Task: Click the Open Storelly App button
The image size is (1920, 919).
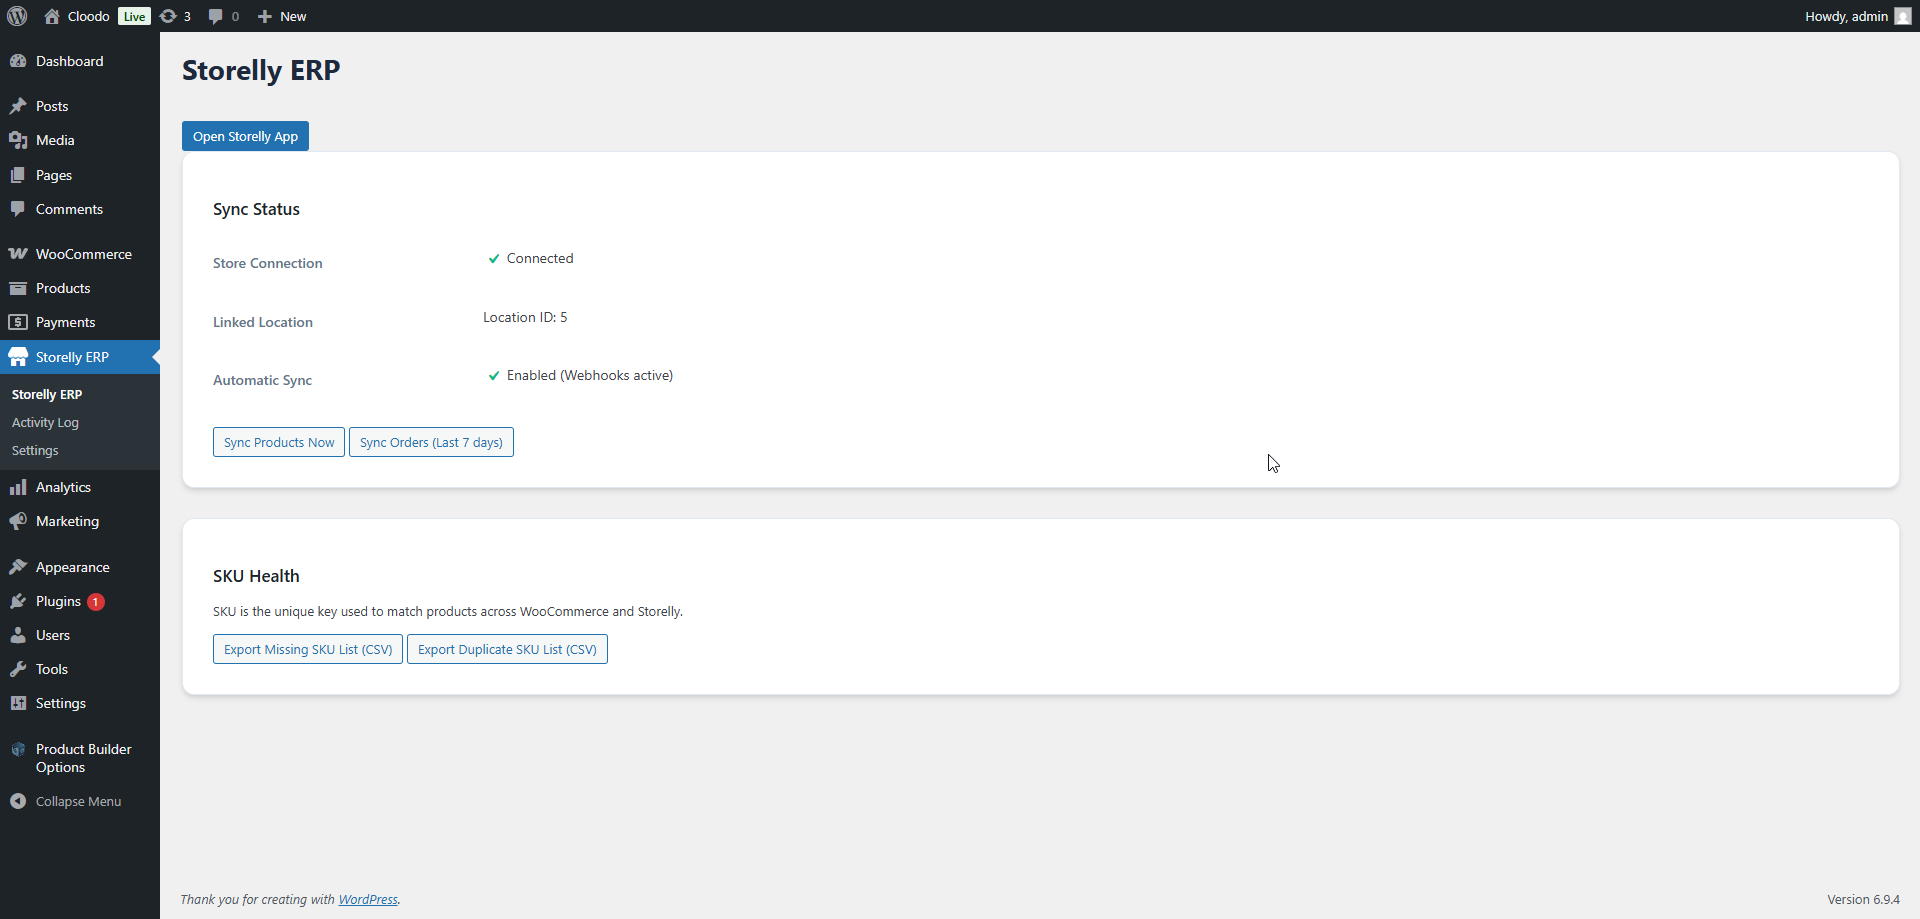Action: 245,136
